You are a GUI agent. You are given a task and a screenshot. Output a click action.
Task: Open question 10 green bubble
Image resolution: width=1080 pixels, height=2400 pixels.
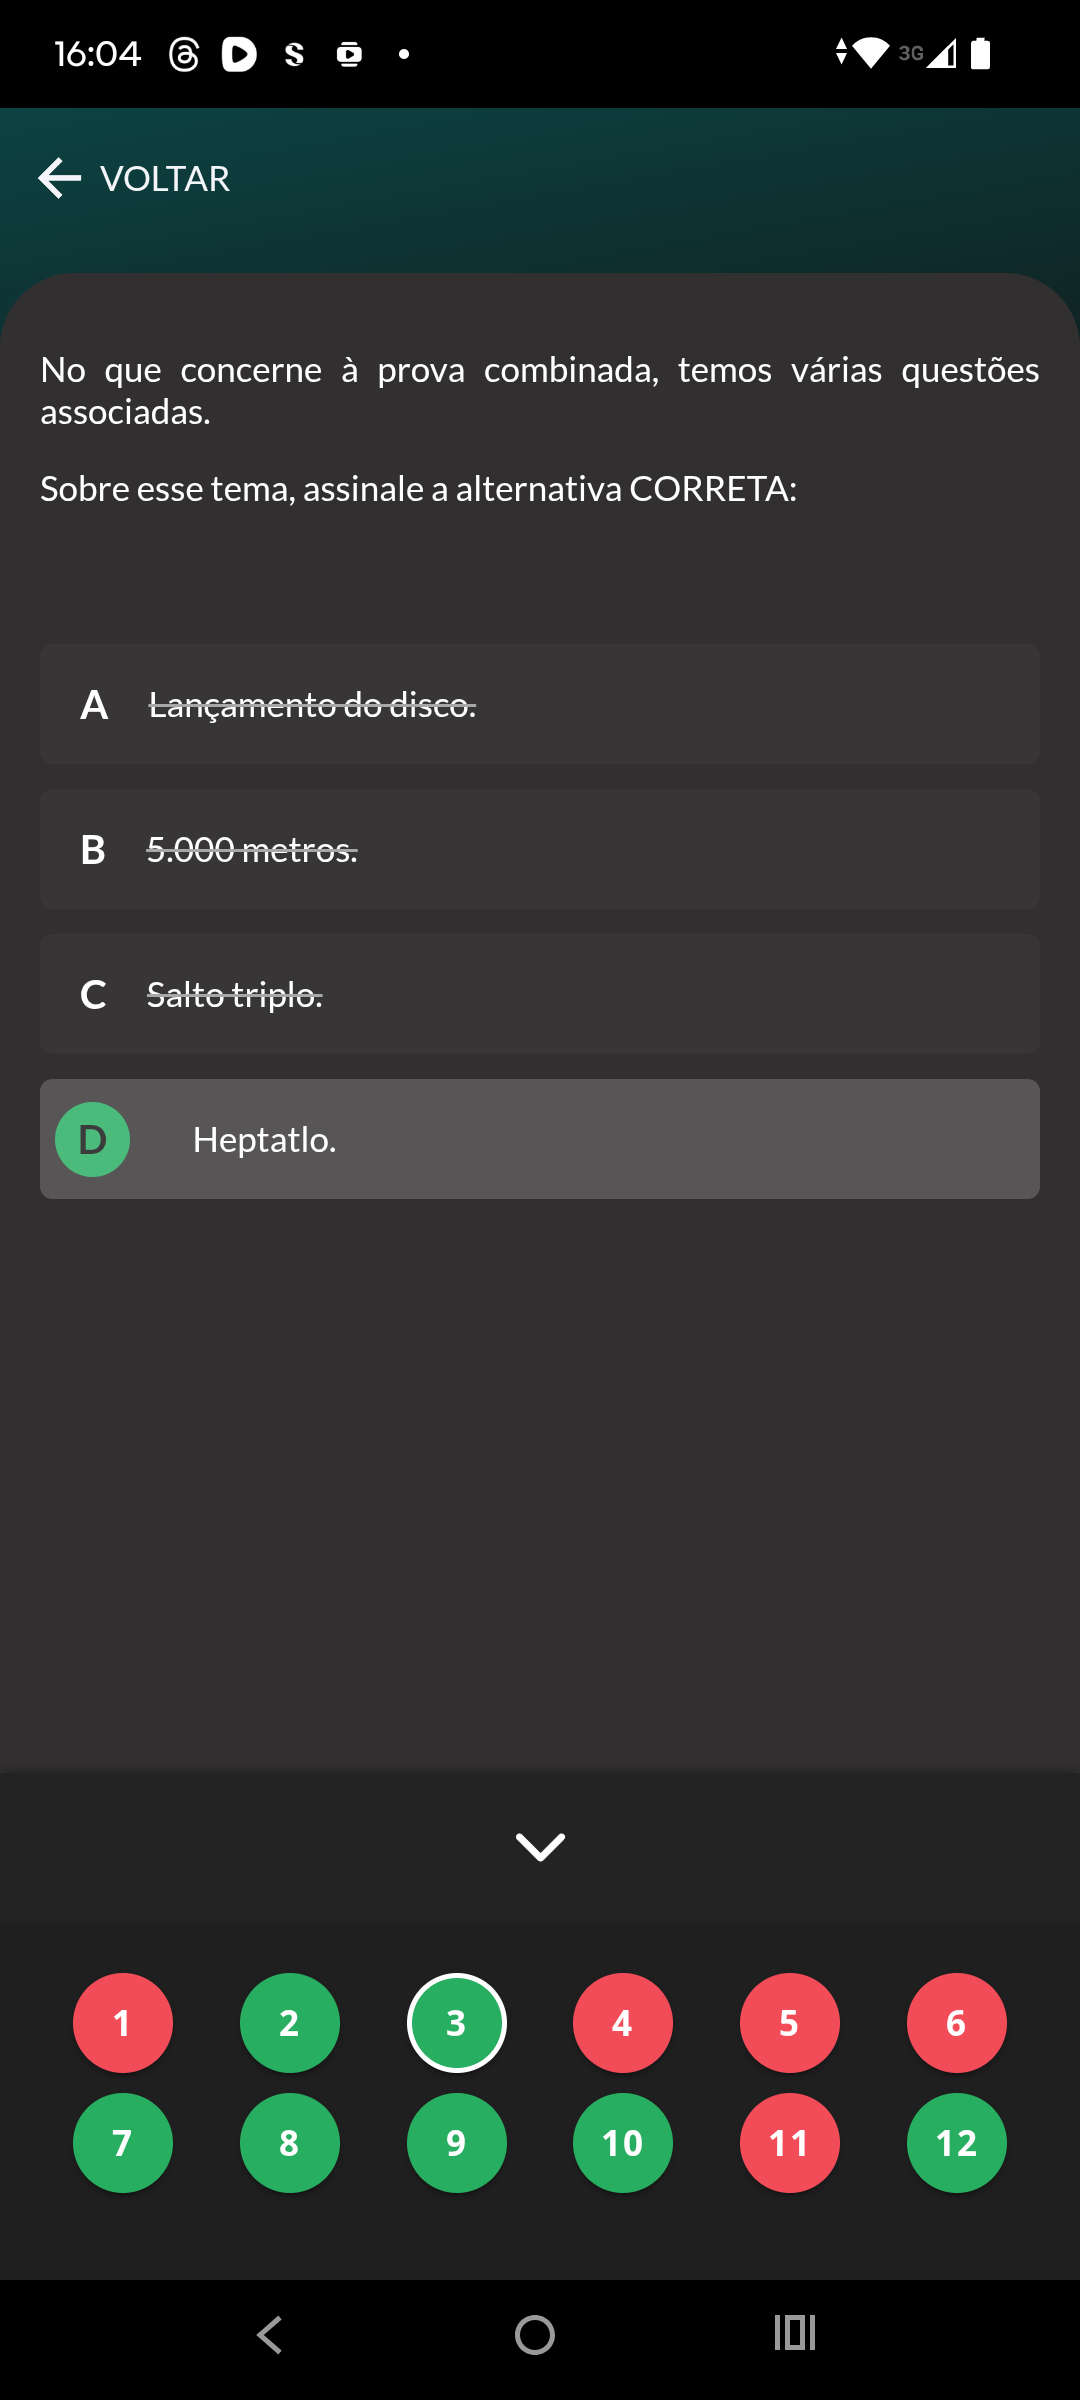coord(623,2143)
